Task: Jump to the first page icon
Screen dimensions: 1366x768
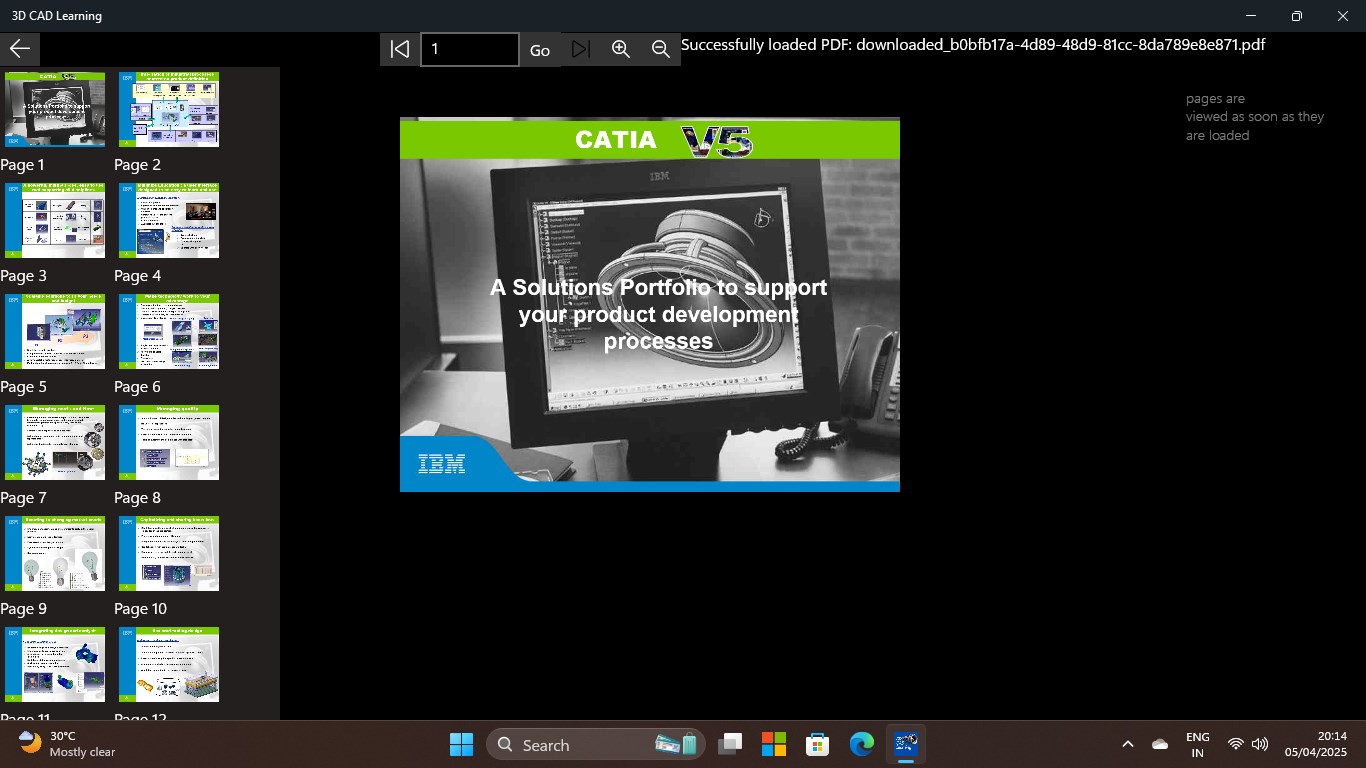Action: (x=400, y=49)
